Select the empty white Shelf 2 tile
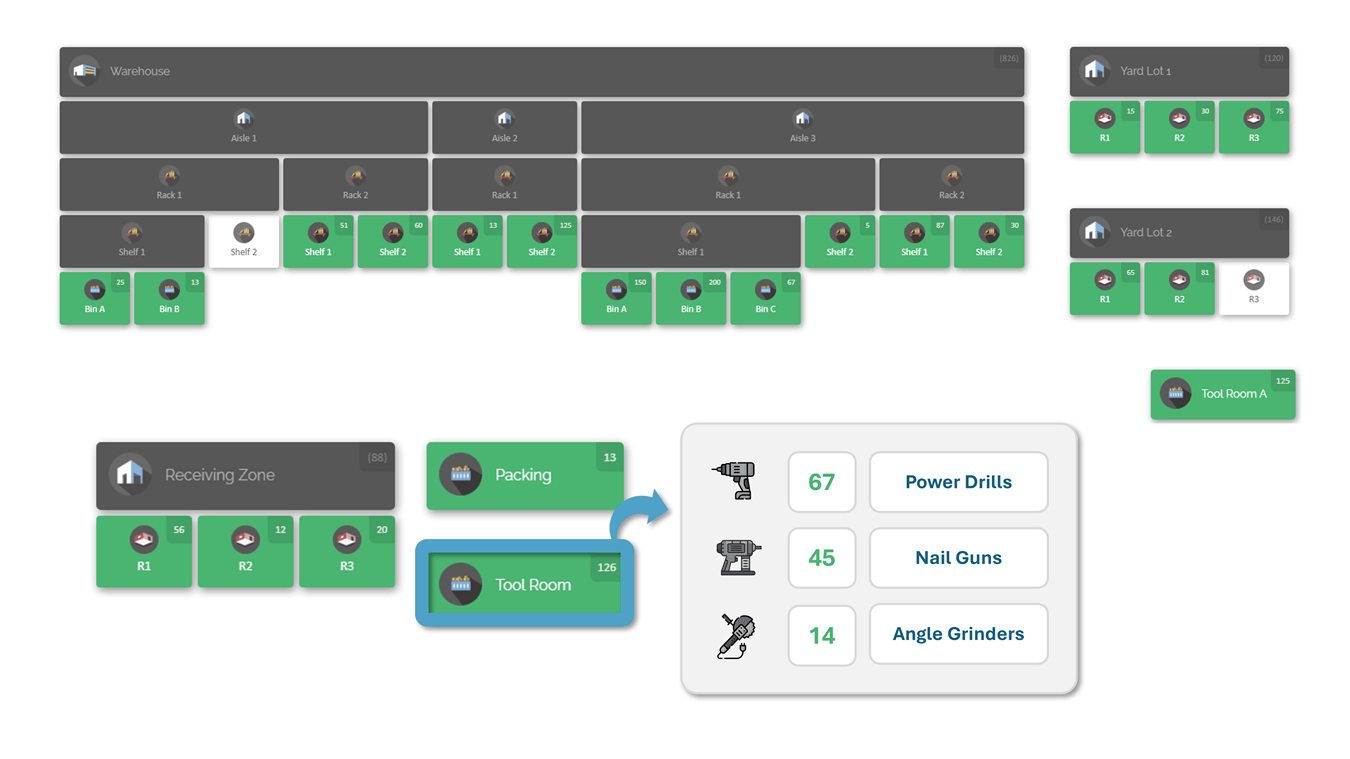Image resolution: width=1350 pixels, height=759 pixels. (243, 241)
